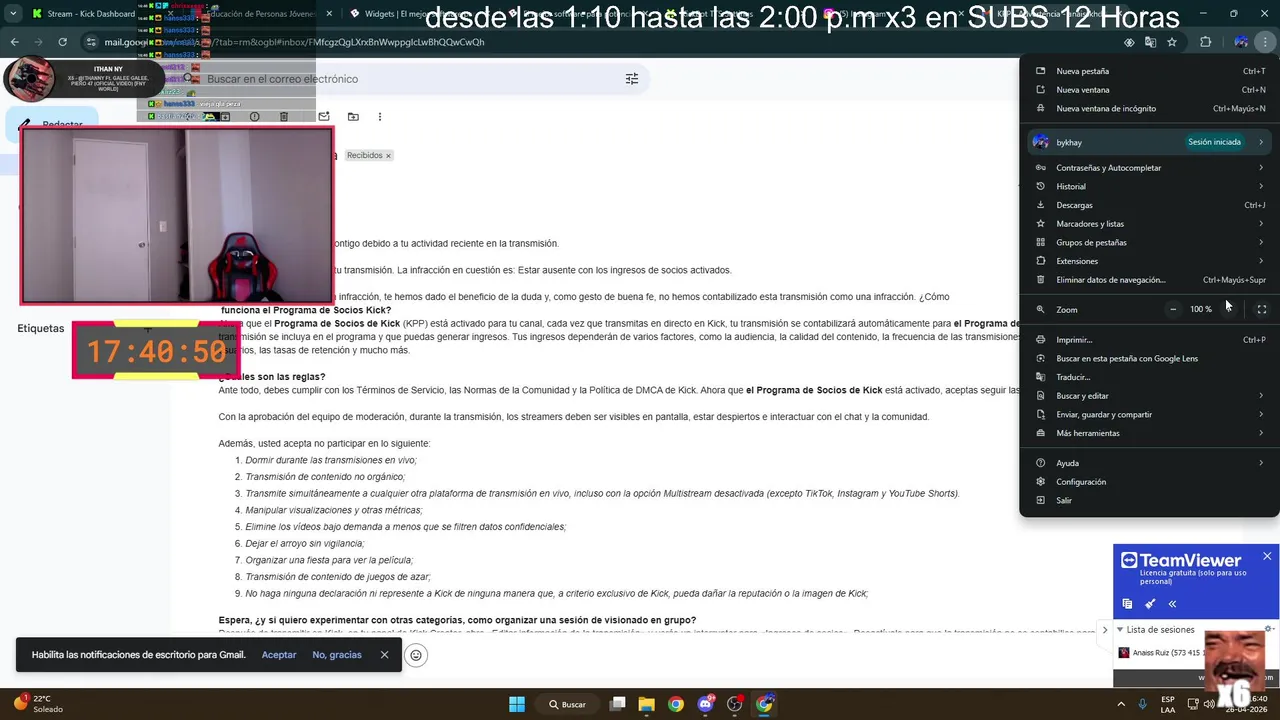Expand the bykhay profile submenu
This screenshot has height=720, width=1280.
click(1150, 142)
